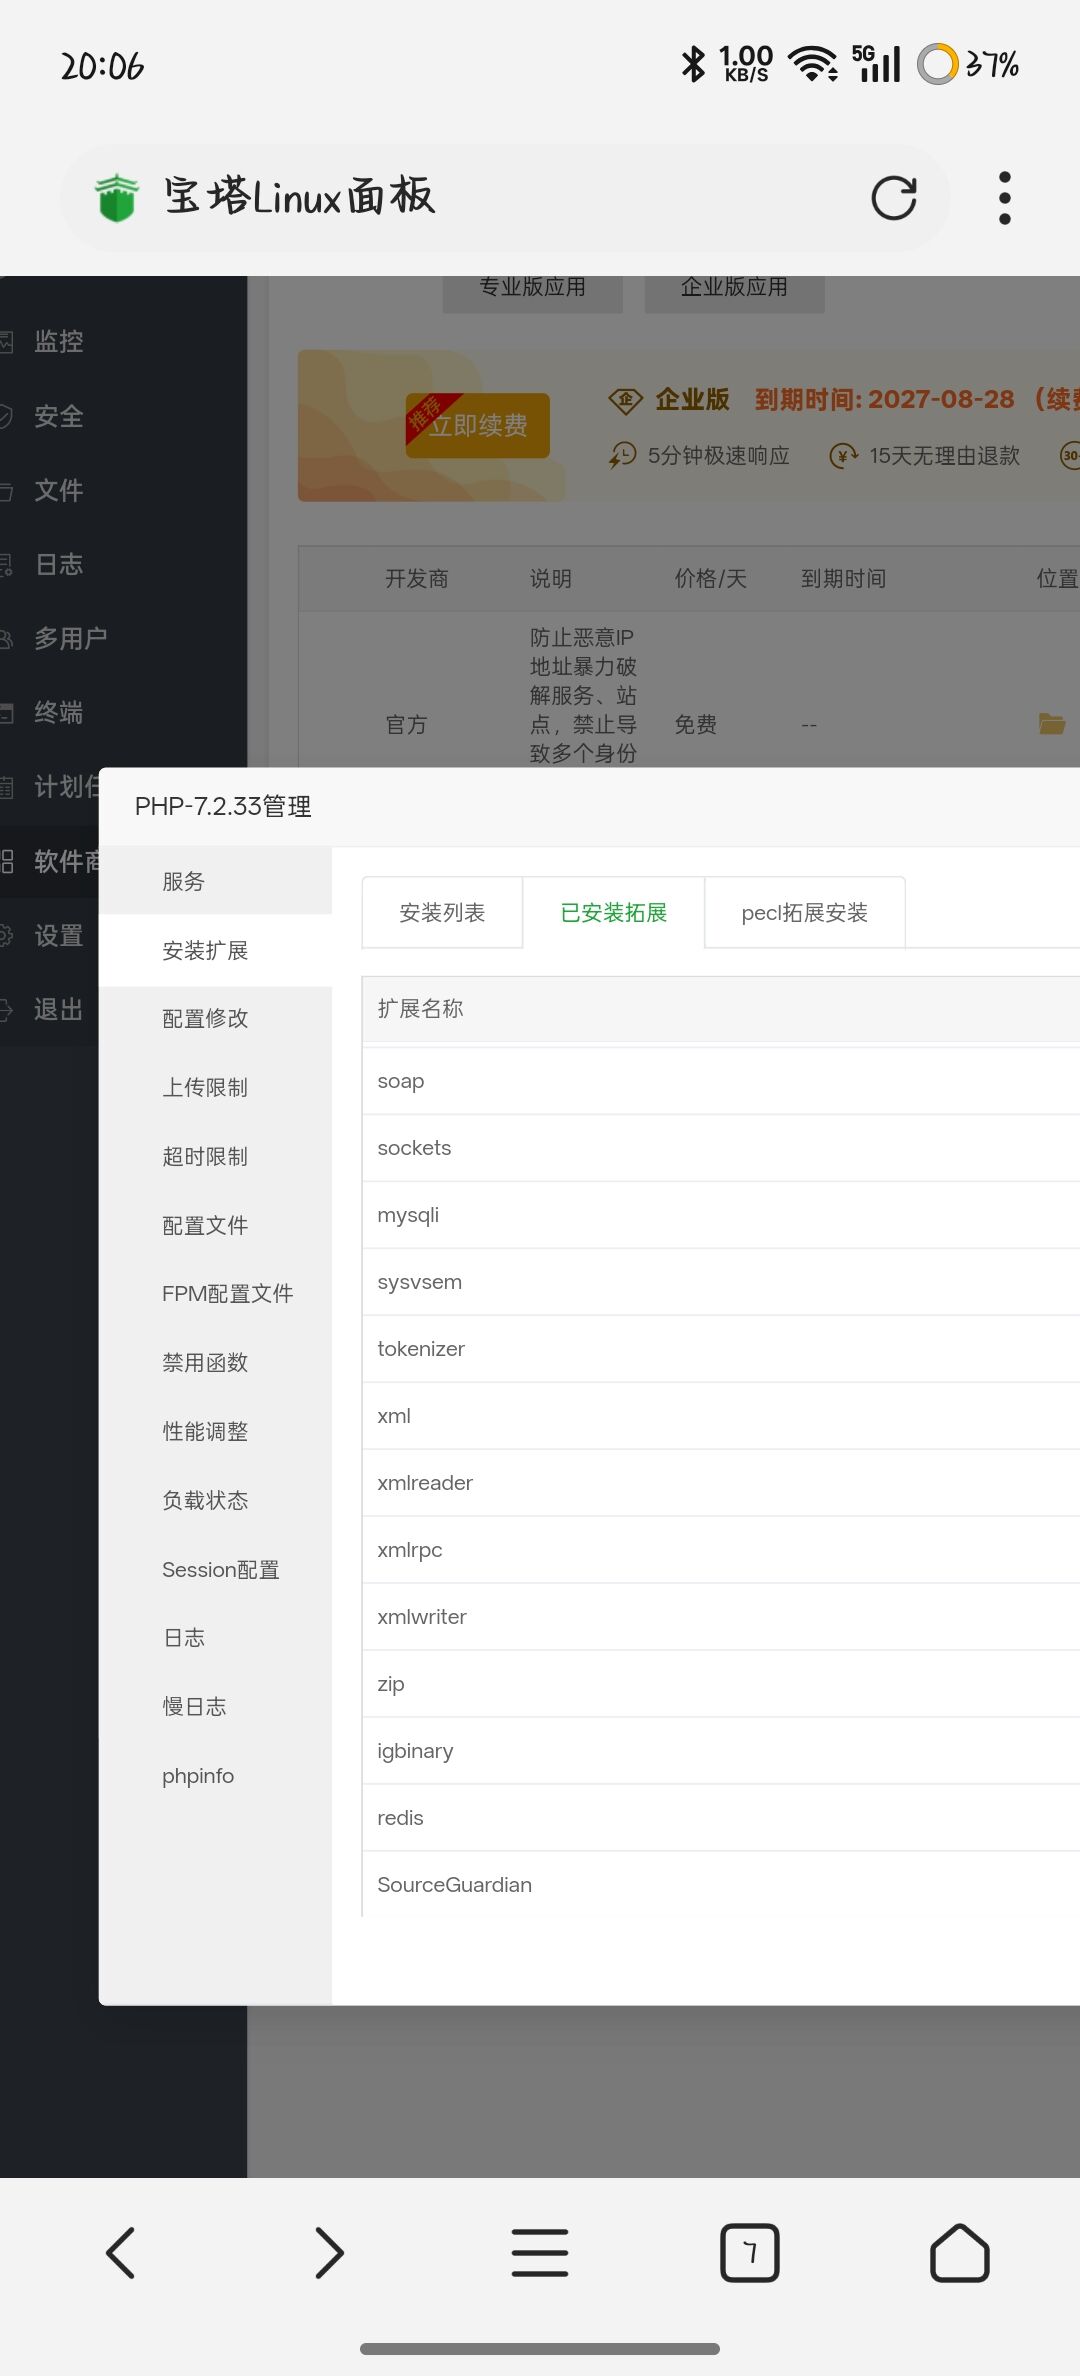
Task: Tap the 企业版 diamond icon
Action: 625,400
